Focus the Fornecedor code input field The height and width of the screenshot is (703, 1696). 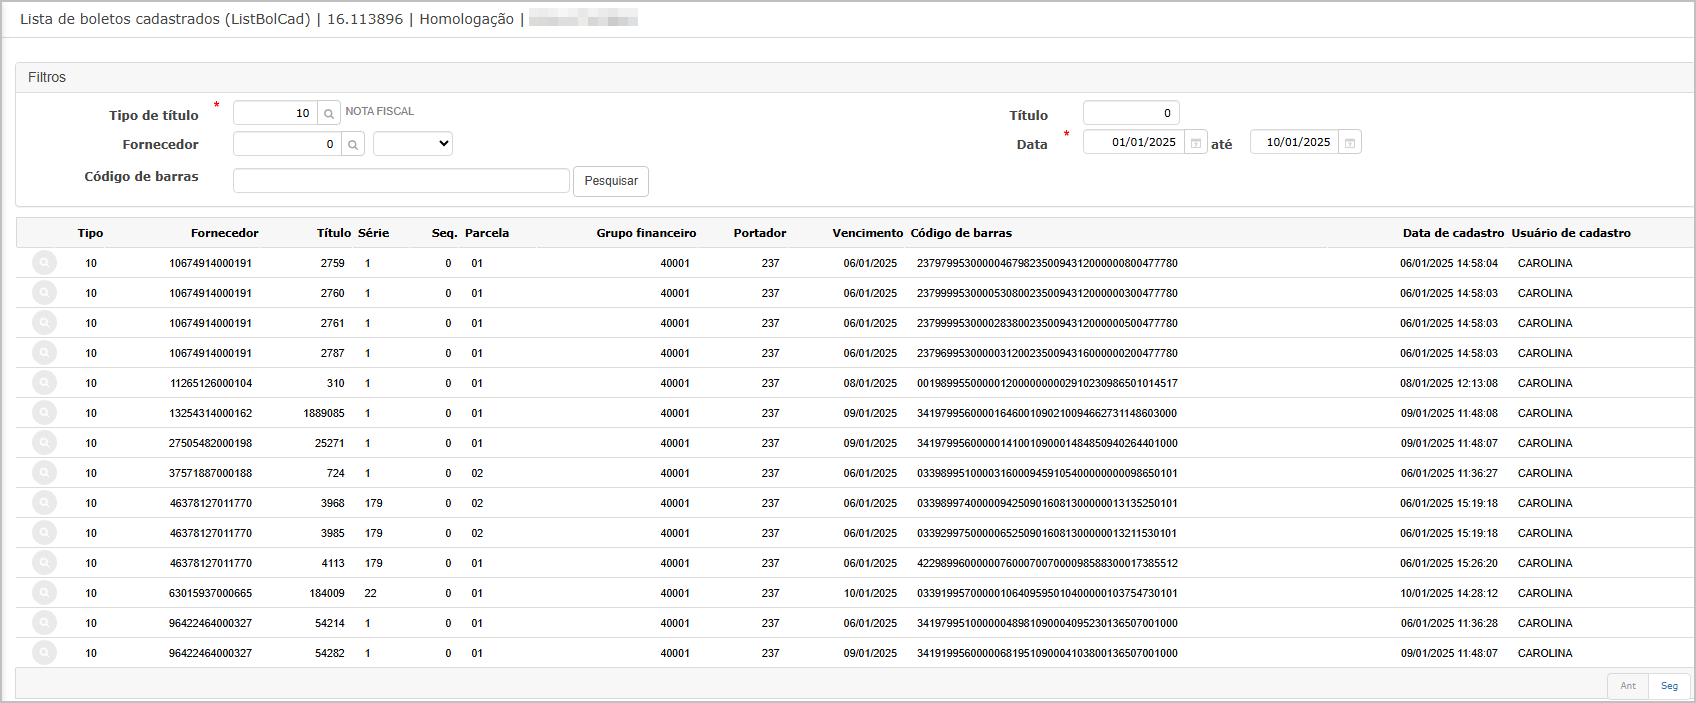(x=287, y=144)
